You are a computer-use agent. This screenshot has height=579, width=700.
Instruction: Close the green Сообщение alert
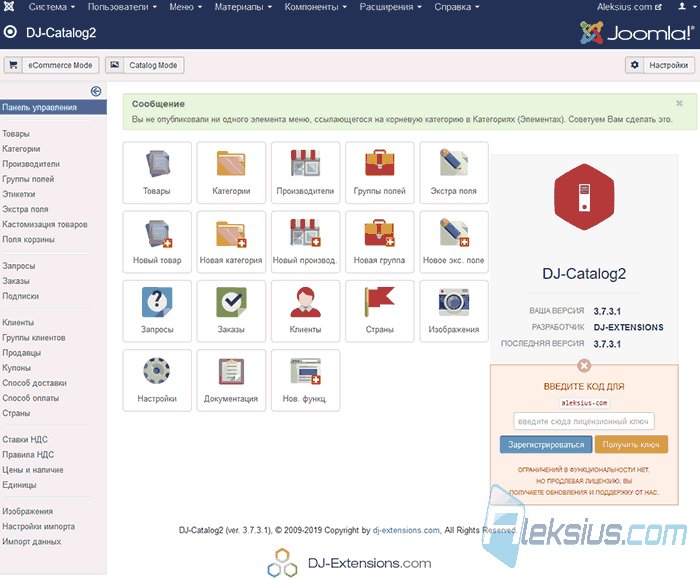679,104
